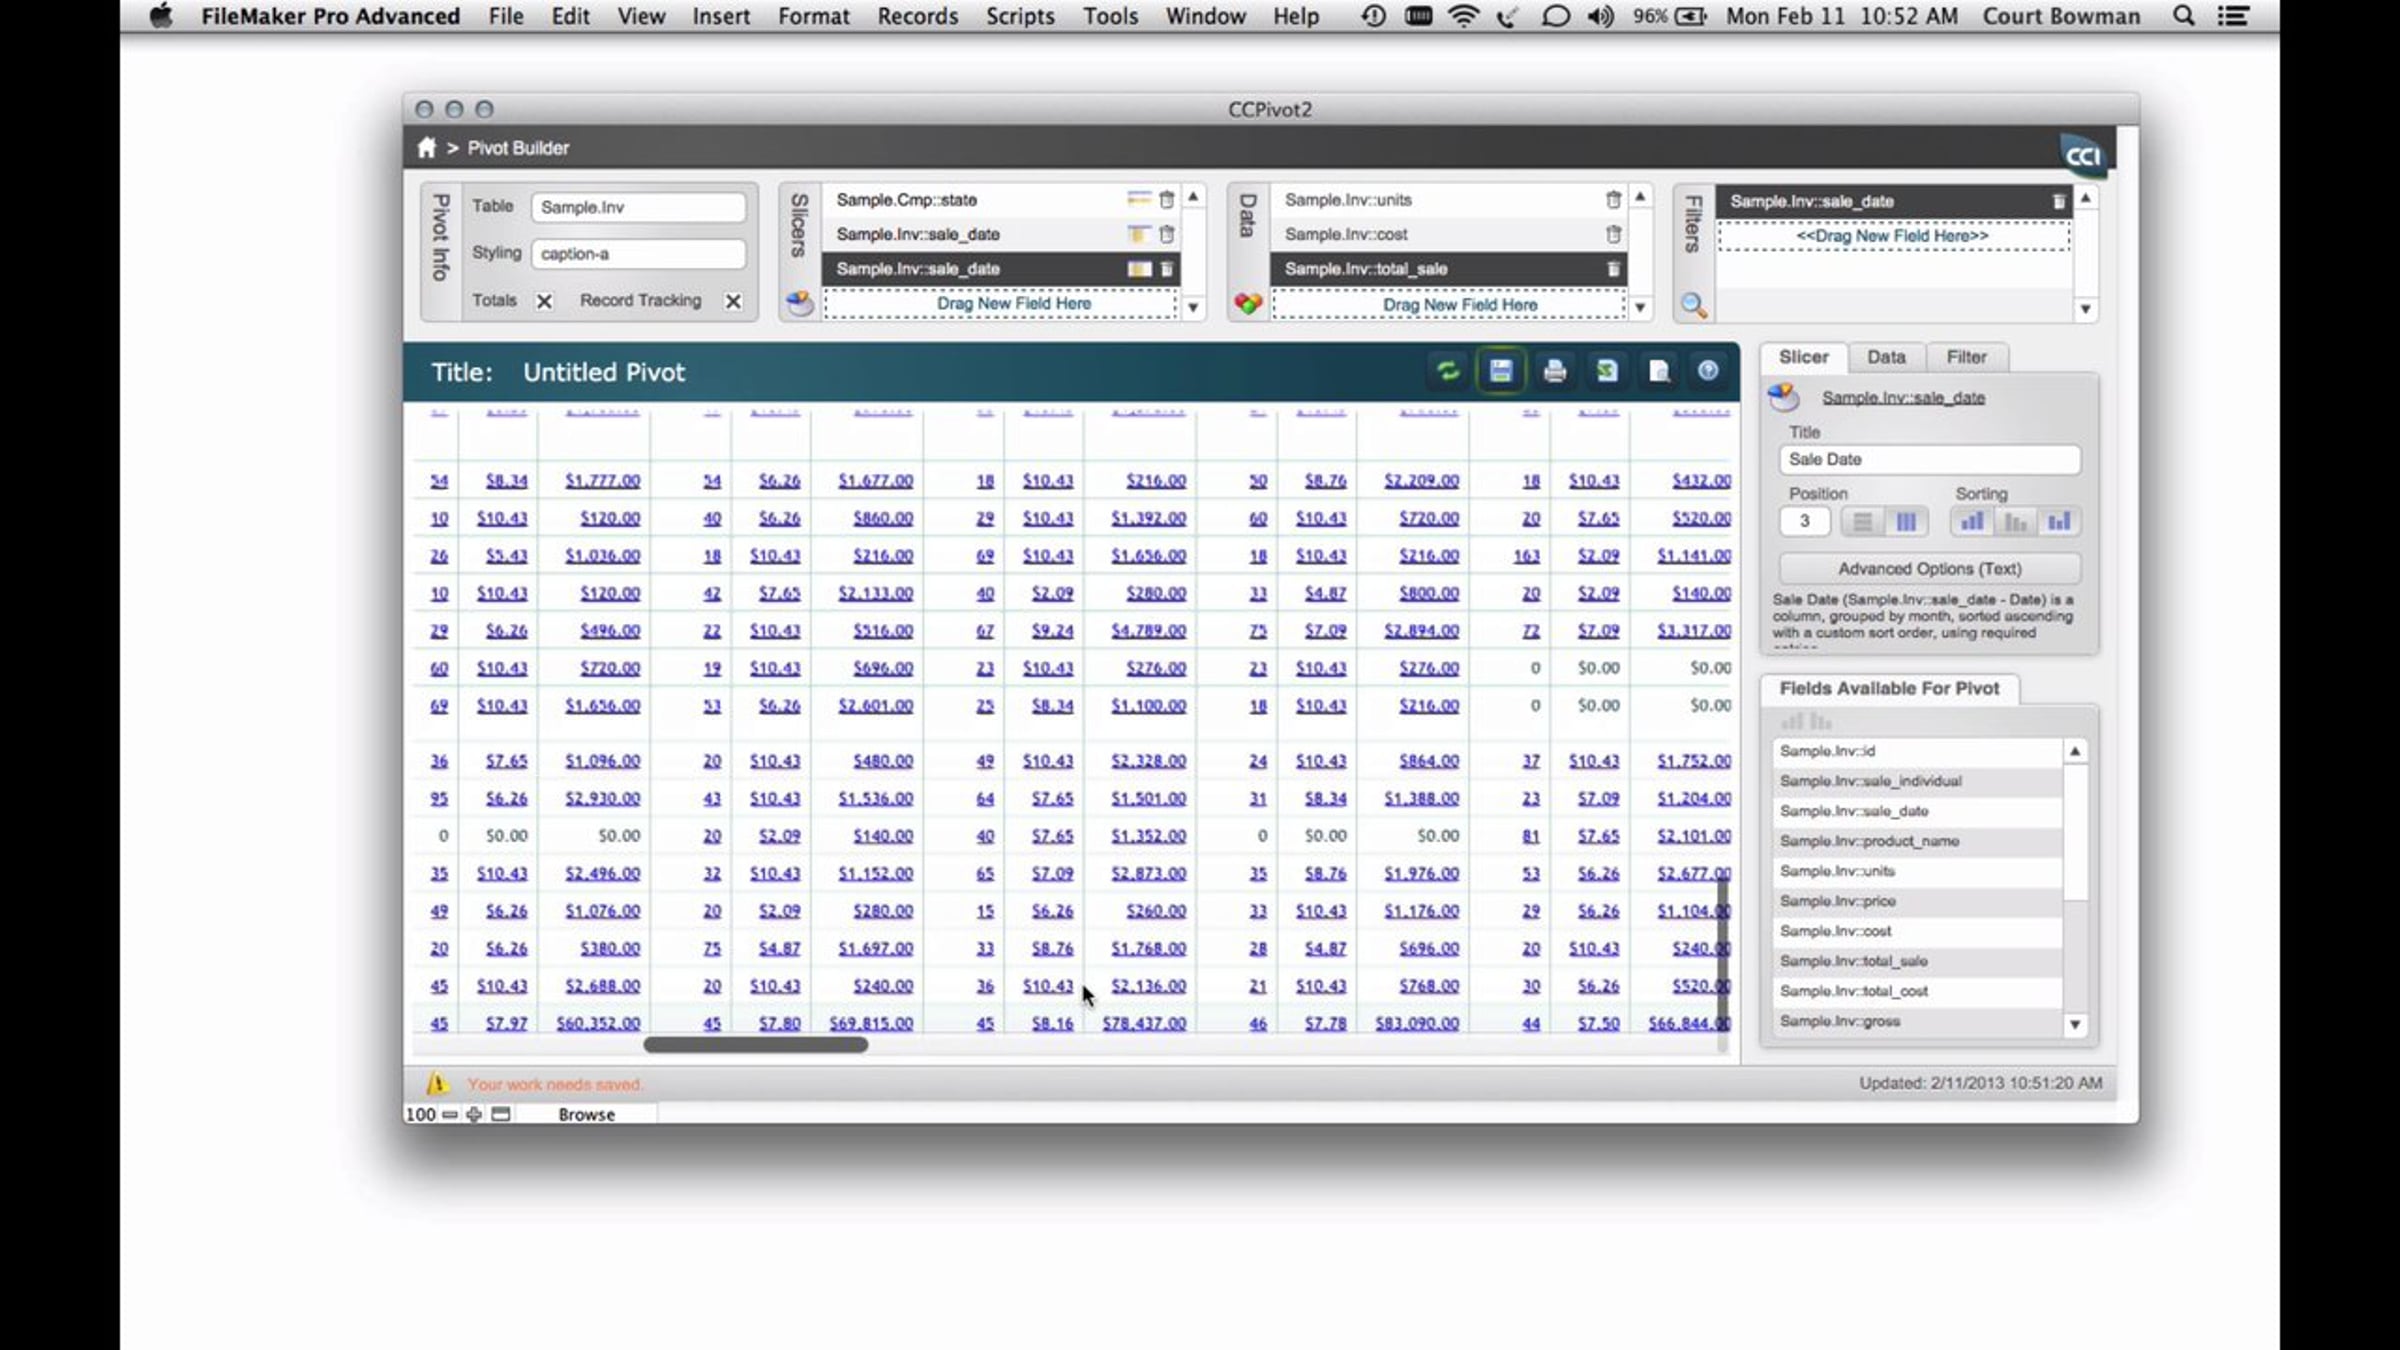Click the layout icon on the highlighted sale_date slicer
Viewport: 2400px width, 1350px height.
(x=1139, y=269)
